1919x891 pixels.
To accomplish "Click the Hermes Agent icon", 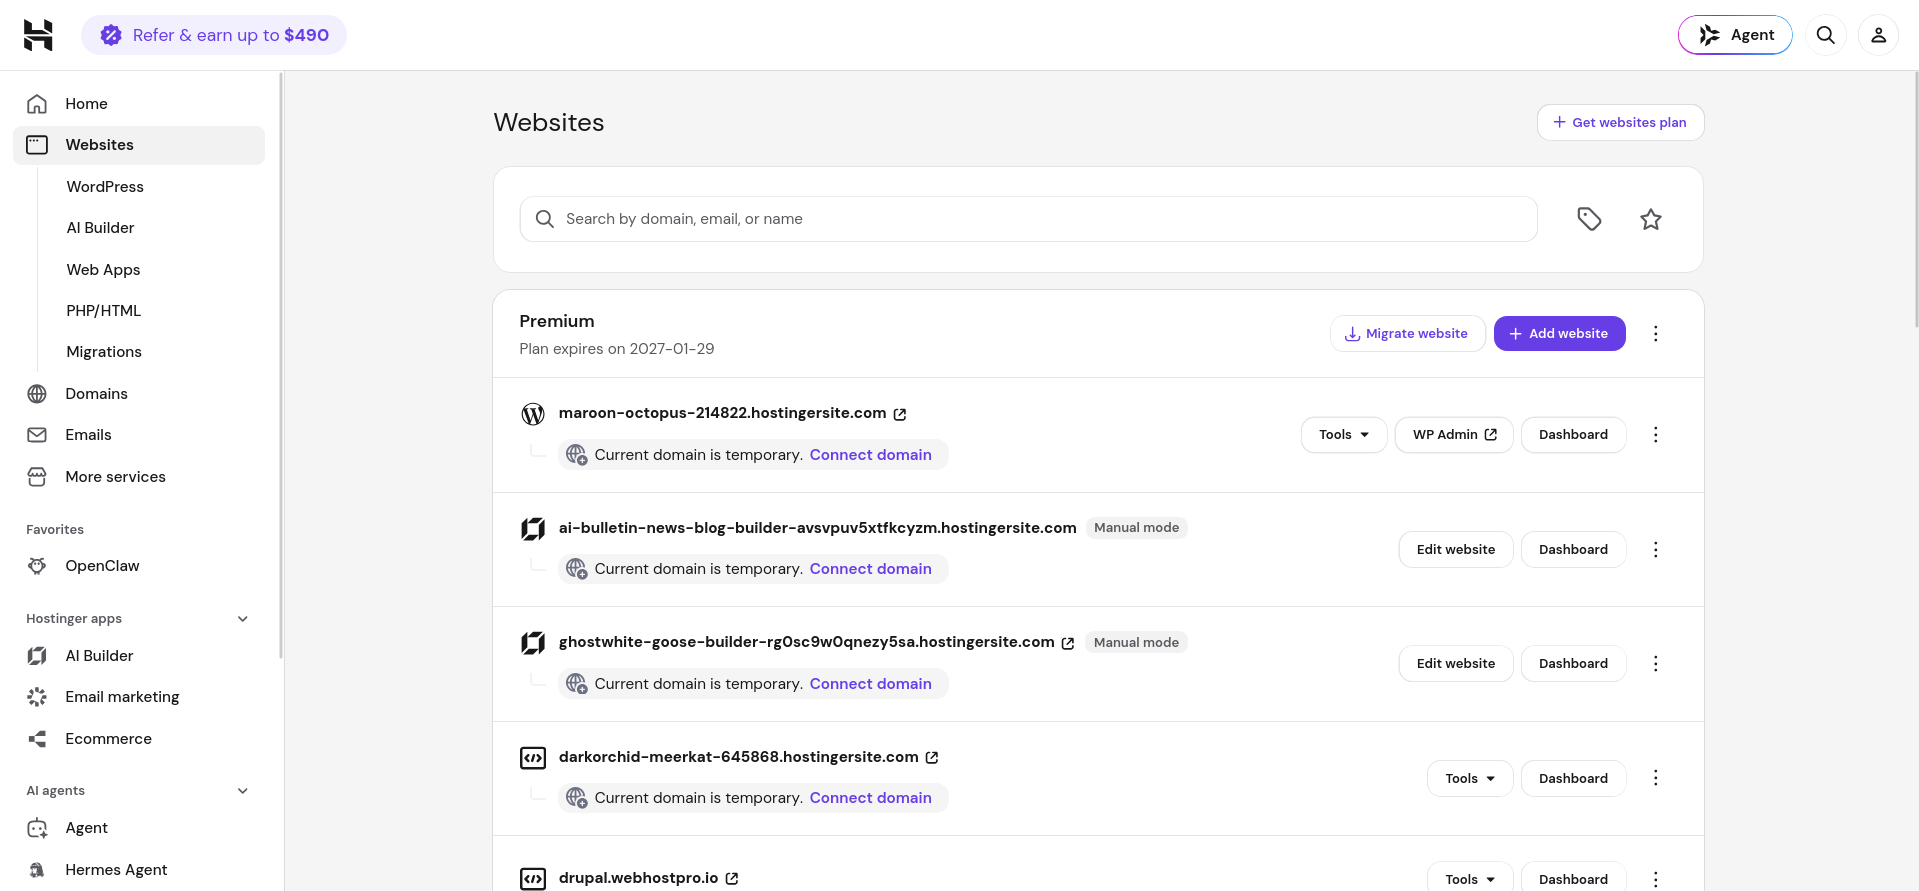I will click(37, 870).
